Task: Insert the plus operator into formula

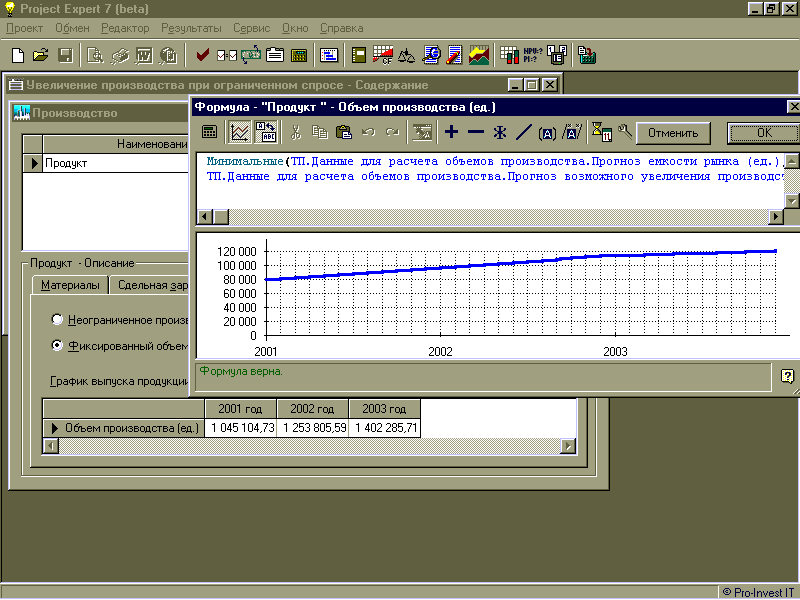Action: (x=452, y=133)
